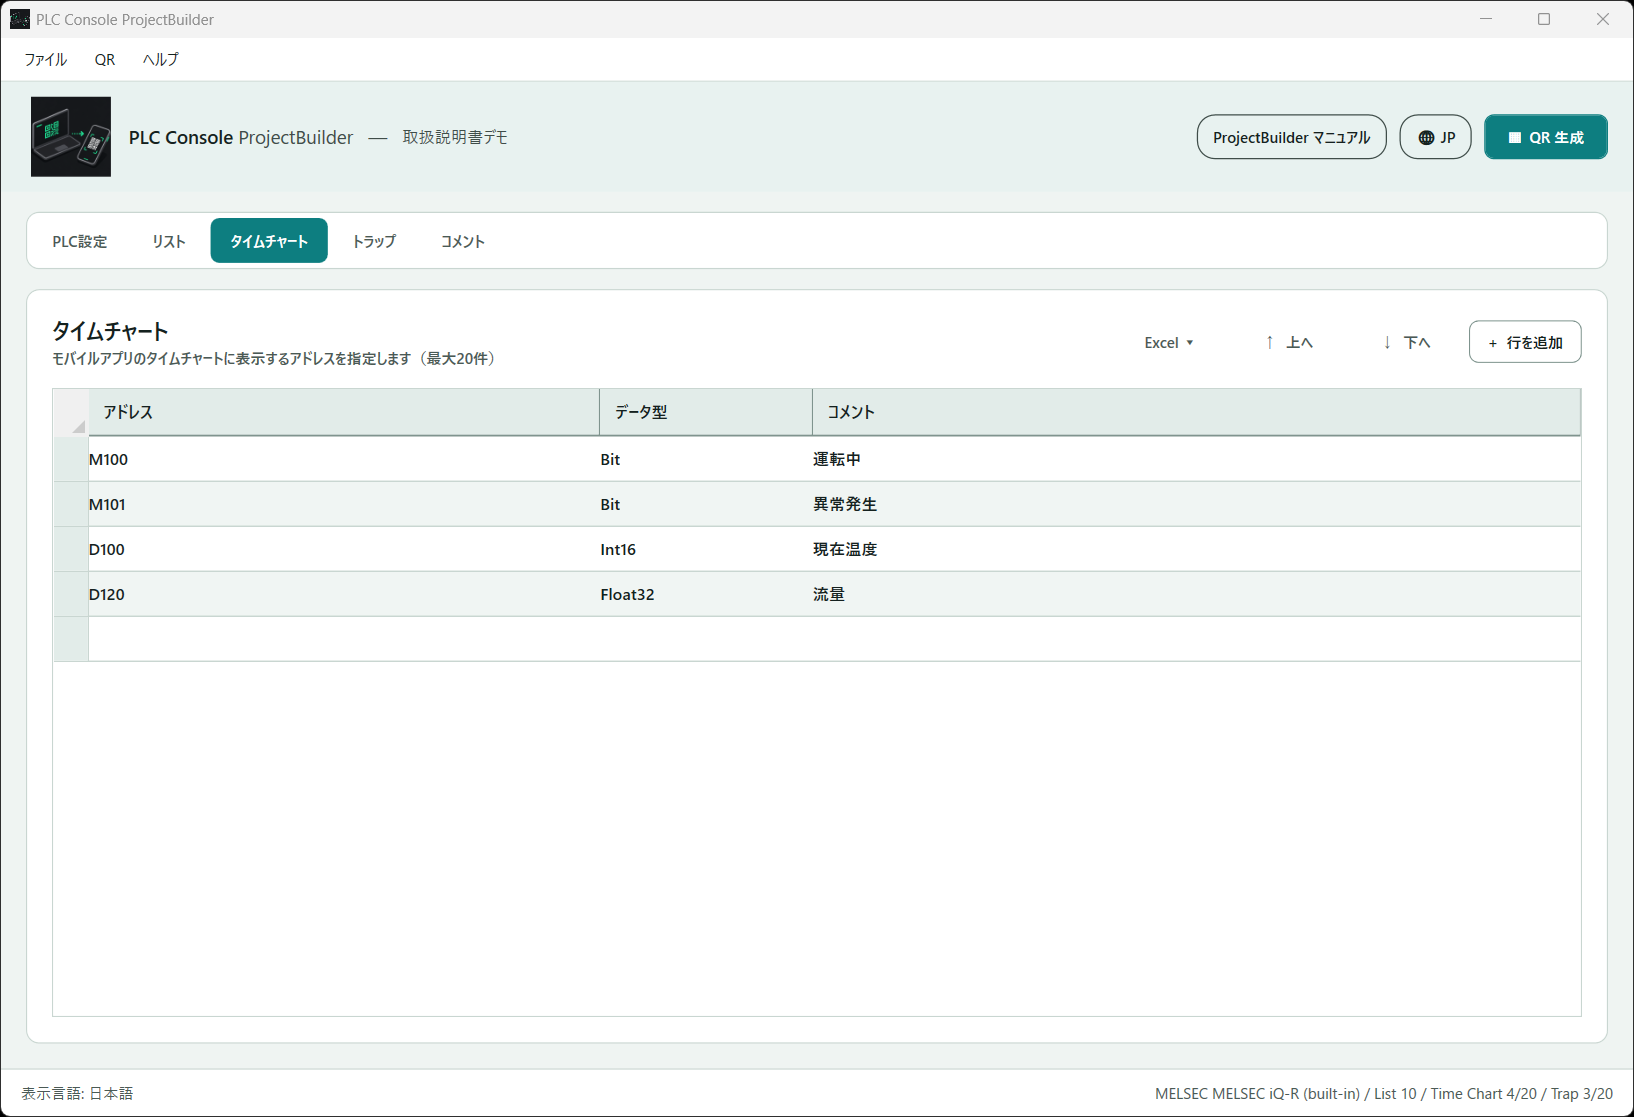This screenshot has height=1117, width=1634.
Task: Click the 現在温度 comment cell
Action: coord(1197,549)
